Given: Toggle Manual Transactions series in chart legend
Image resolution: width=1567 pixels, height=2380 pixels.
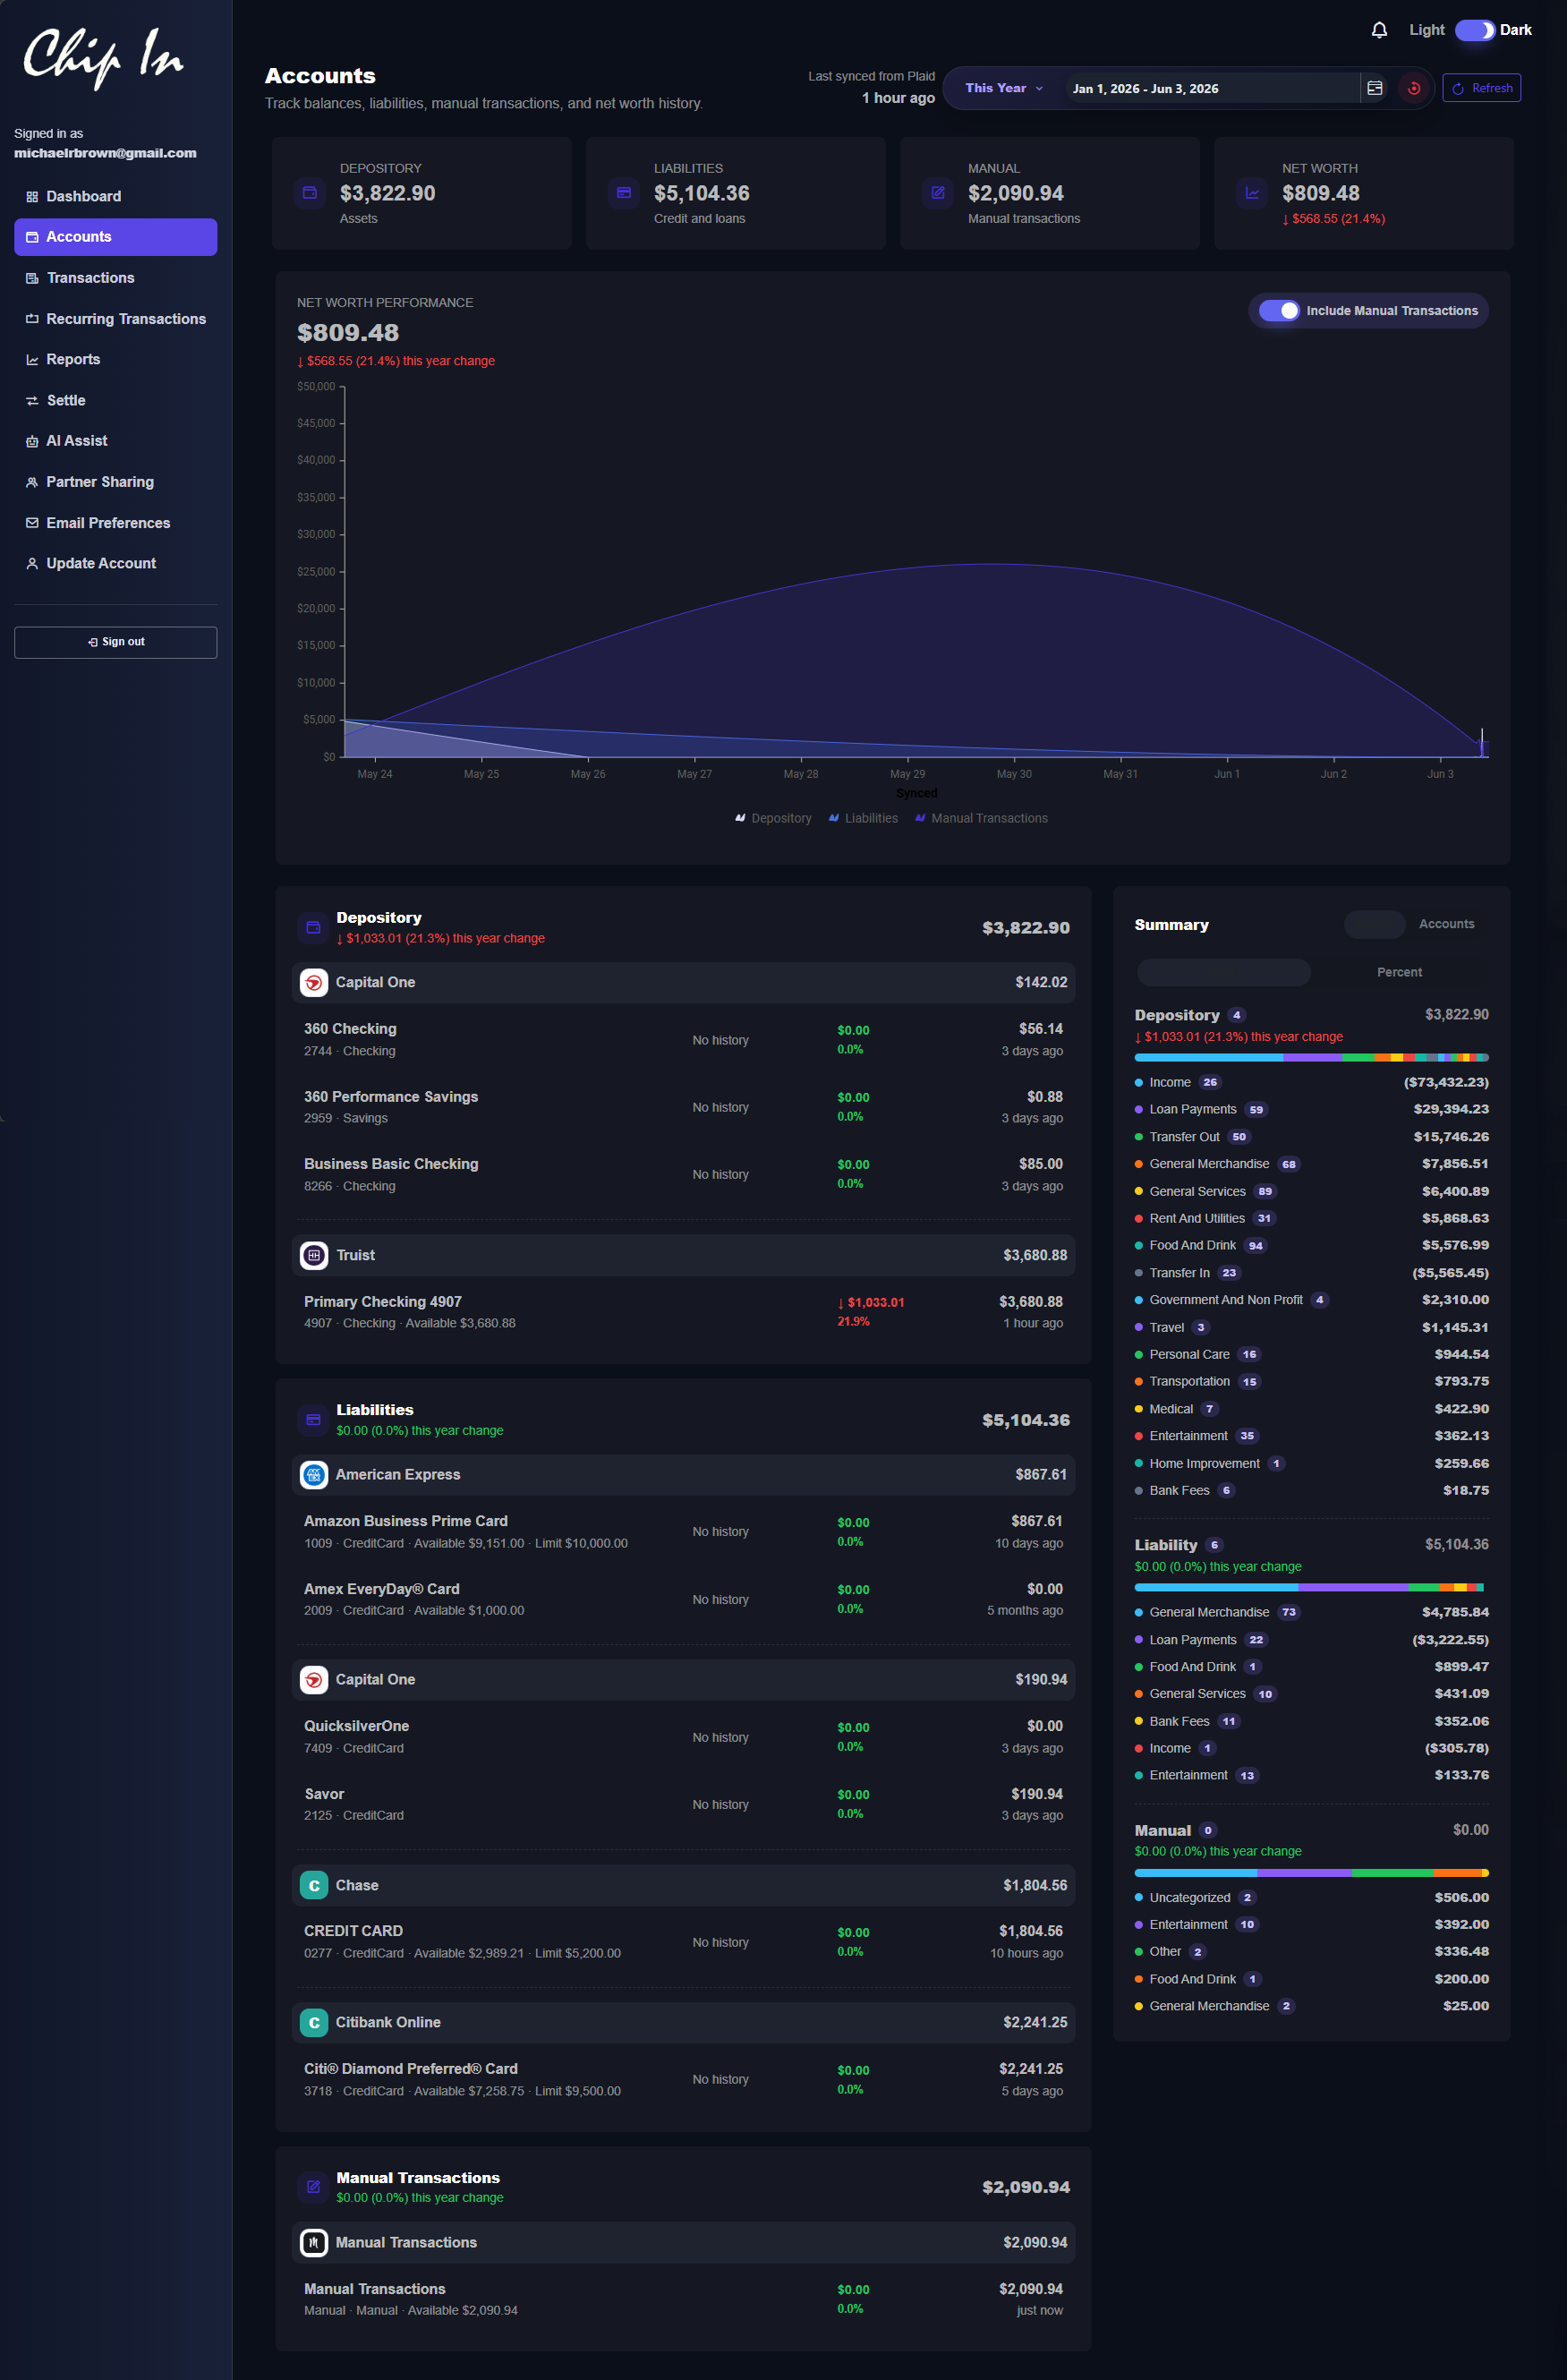Looking at the screenshot, I should pos(981,818).
